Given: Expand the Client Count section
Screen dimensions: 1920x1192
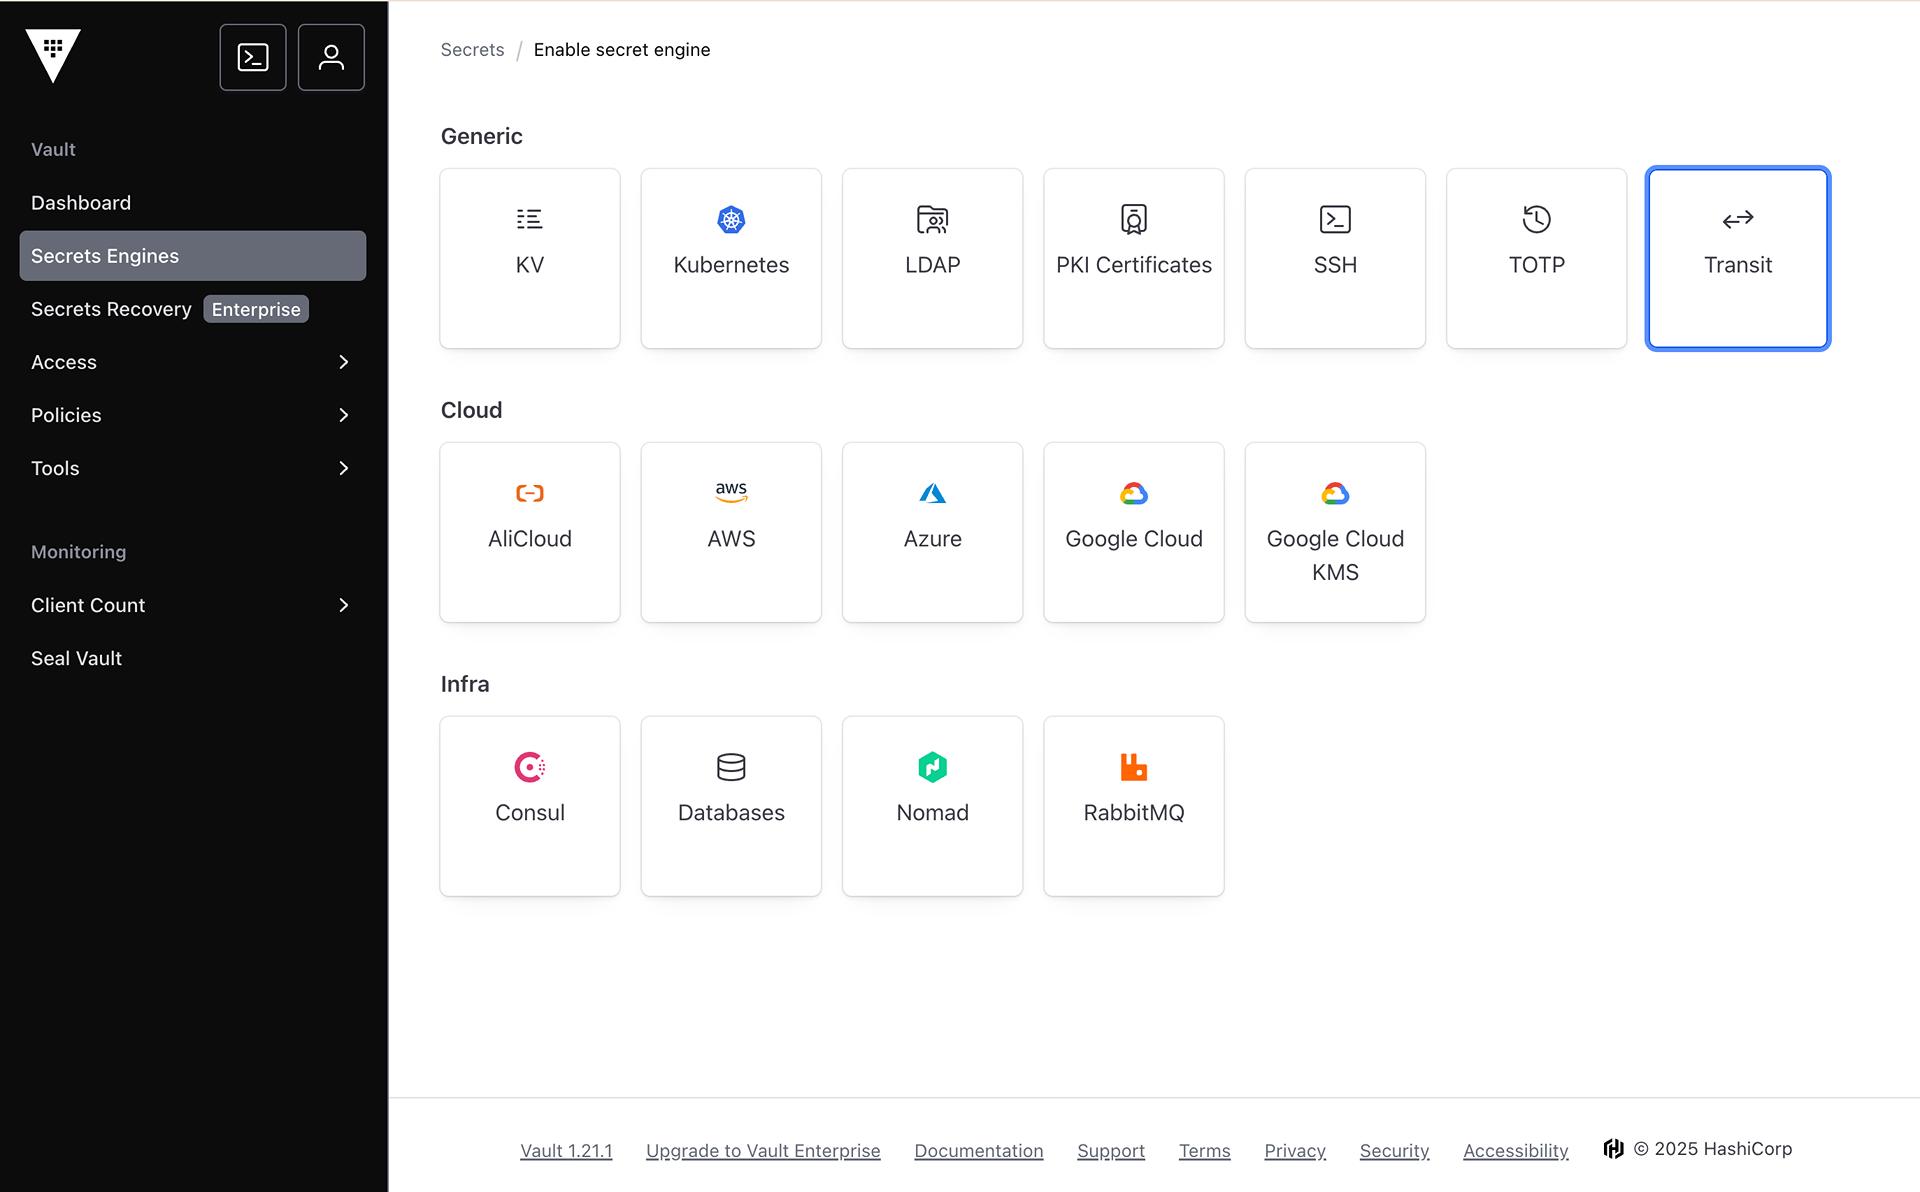Looking at the screenshot, I should 192,605.
